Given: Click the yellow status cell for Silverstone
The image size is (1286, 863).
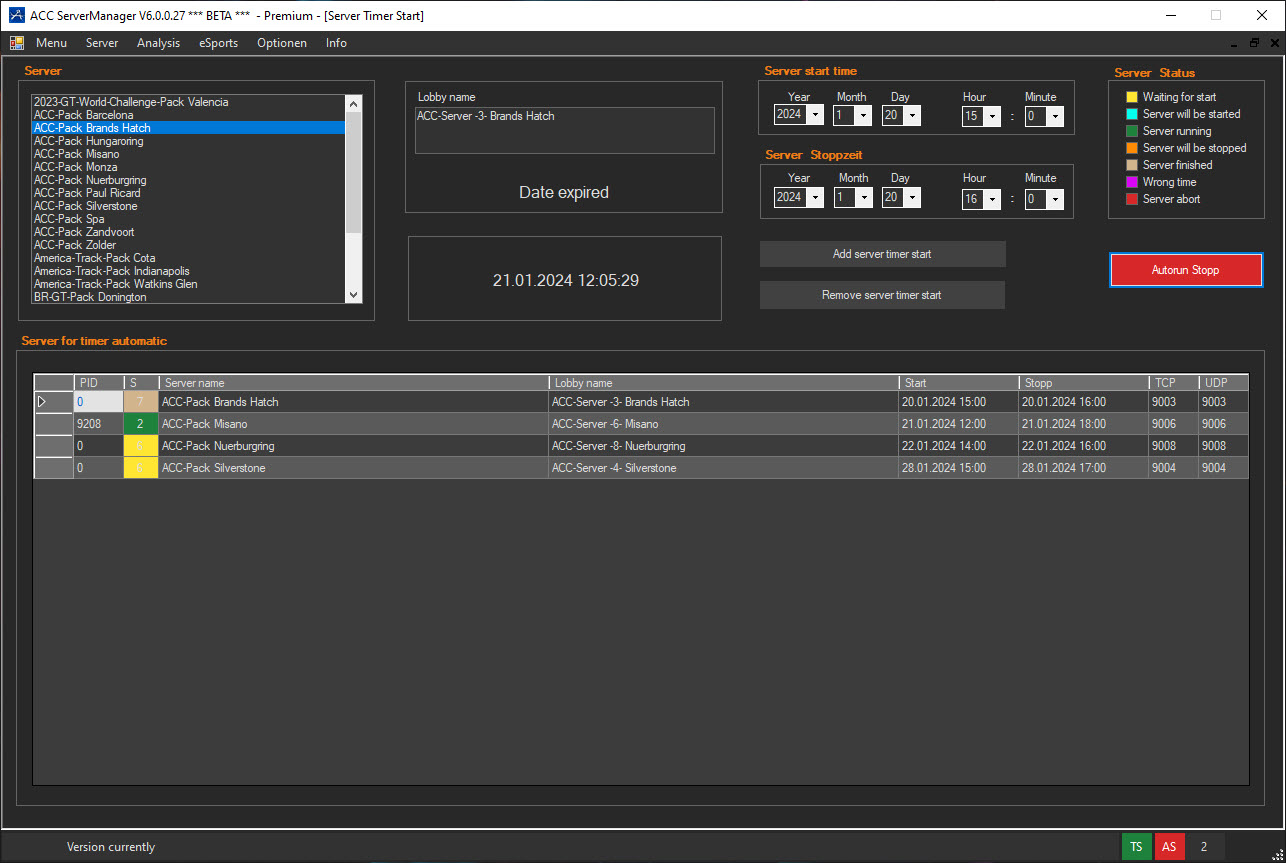Looking at the screenshot, I should 140,468.
